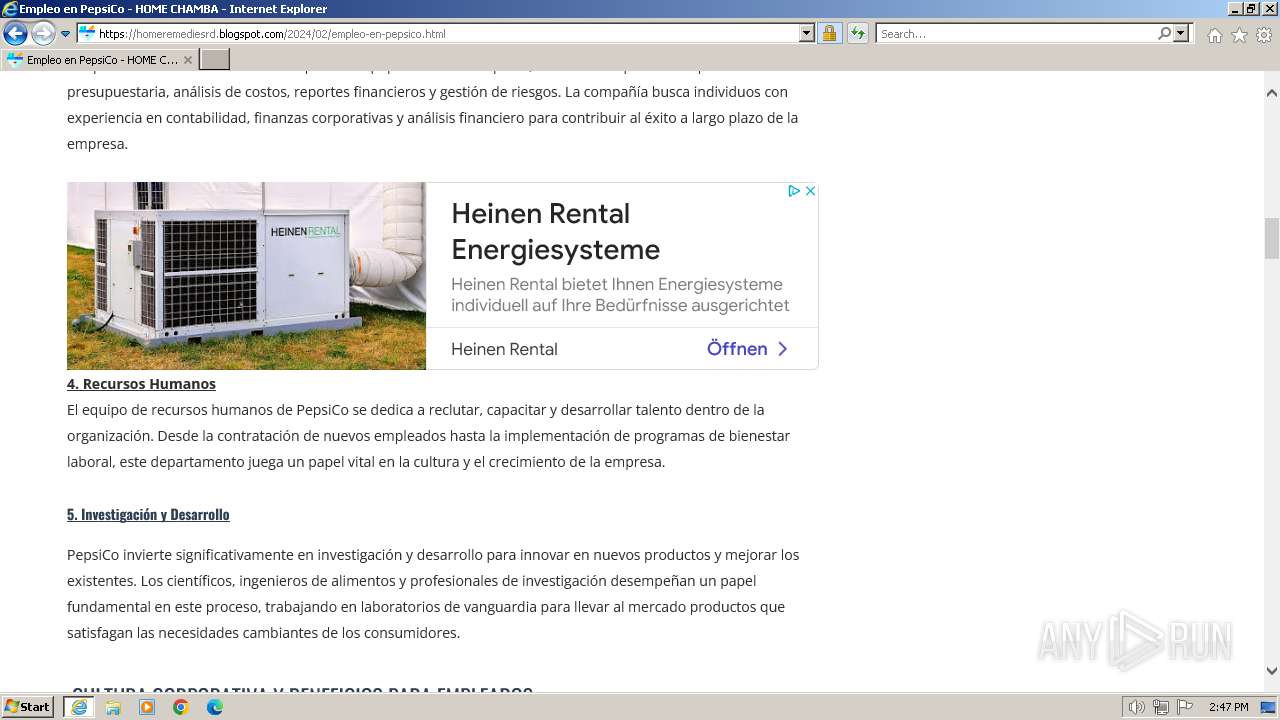Launch Chrome from the taskbar
Screen dimensions: 1280x720
[x=181, y=707]
